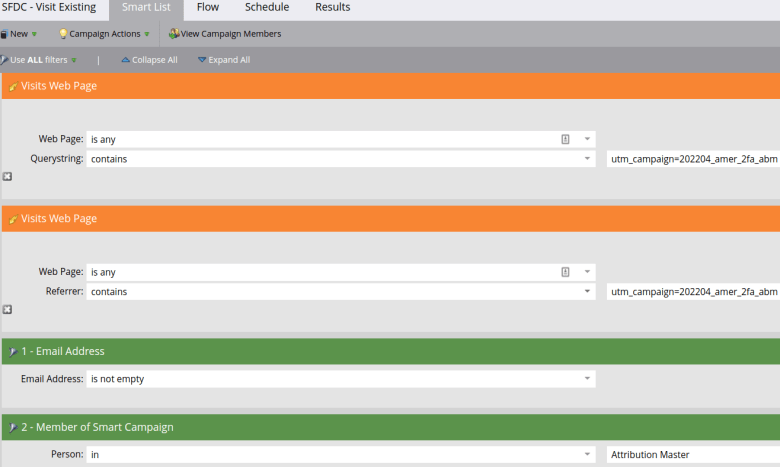Click the trigger icon on second Visits Web Page
The width and height of the screenshot is (780, 467).
[13, 219]
